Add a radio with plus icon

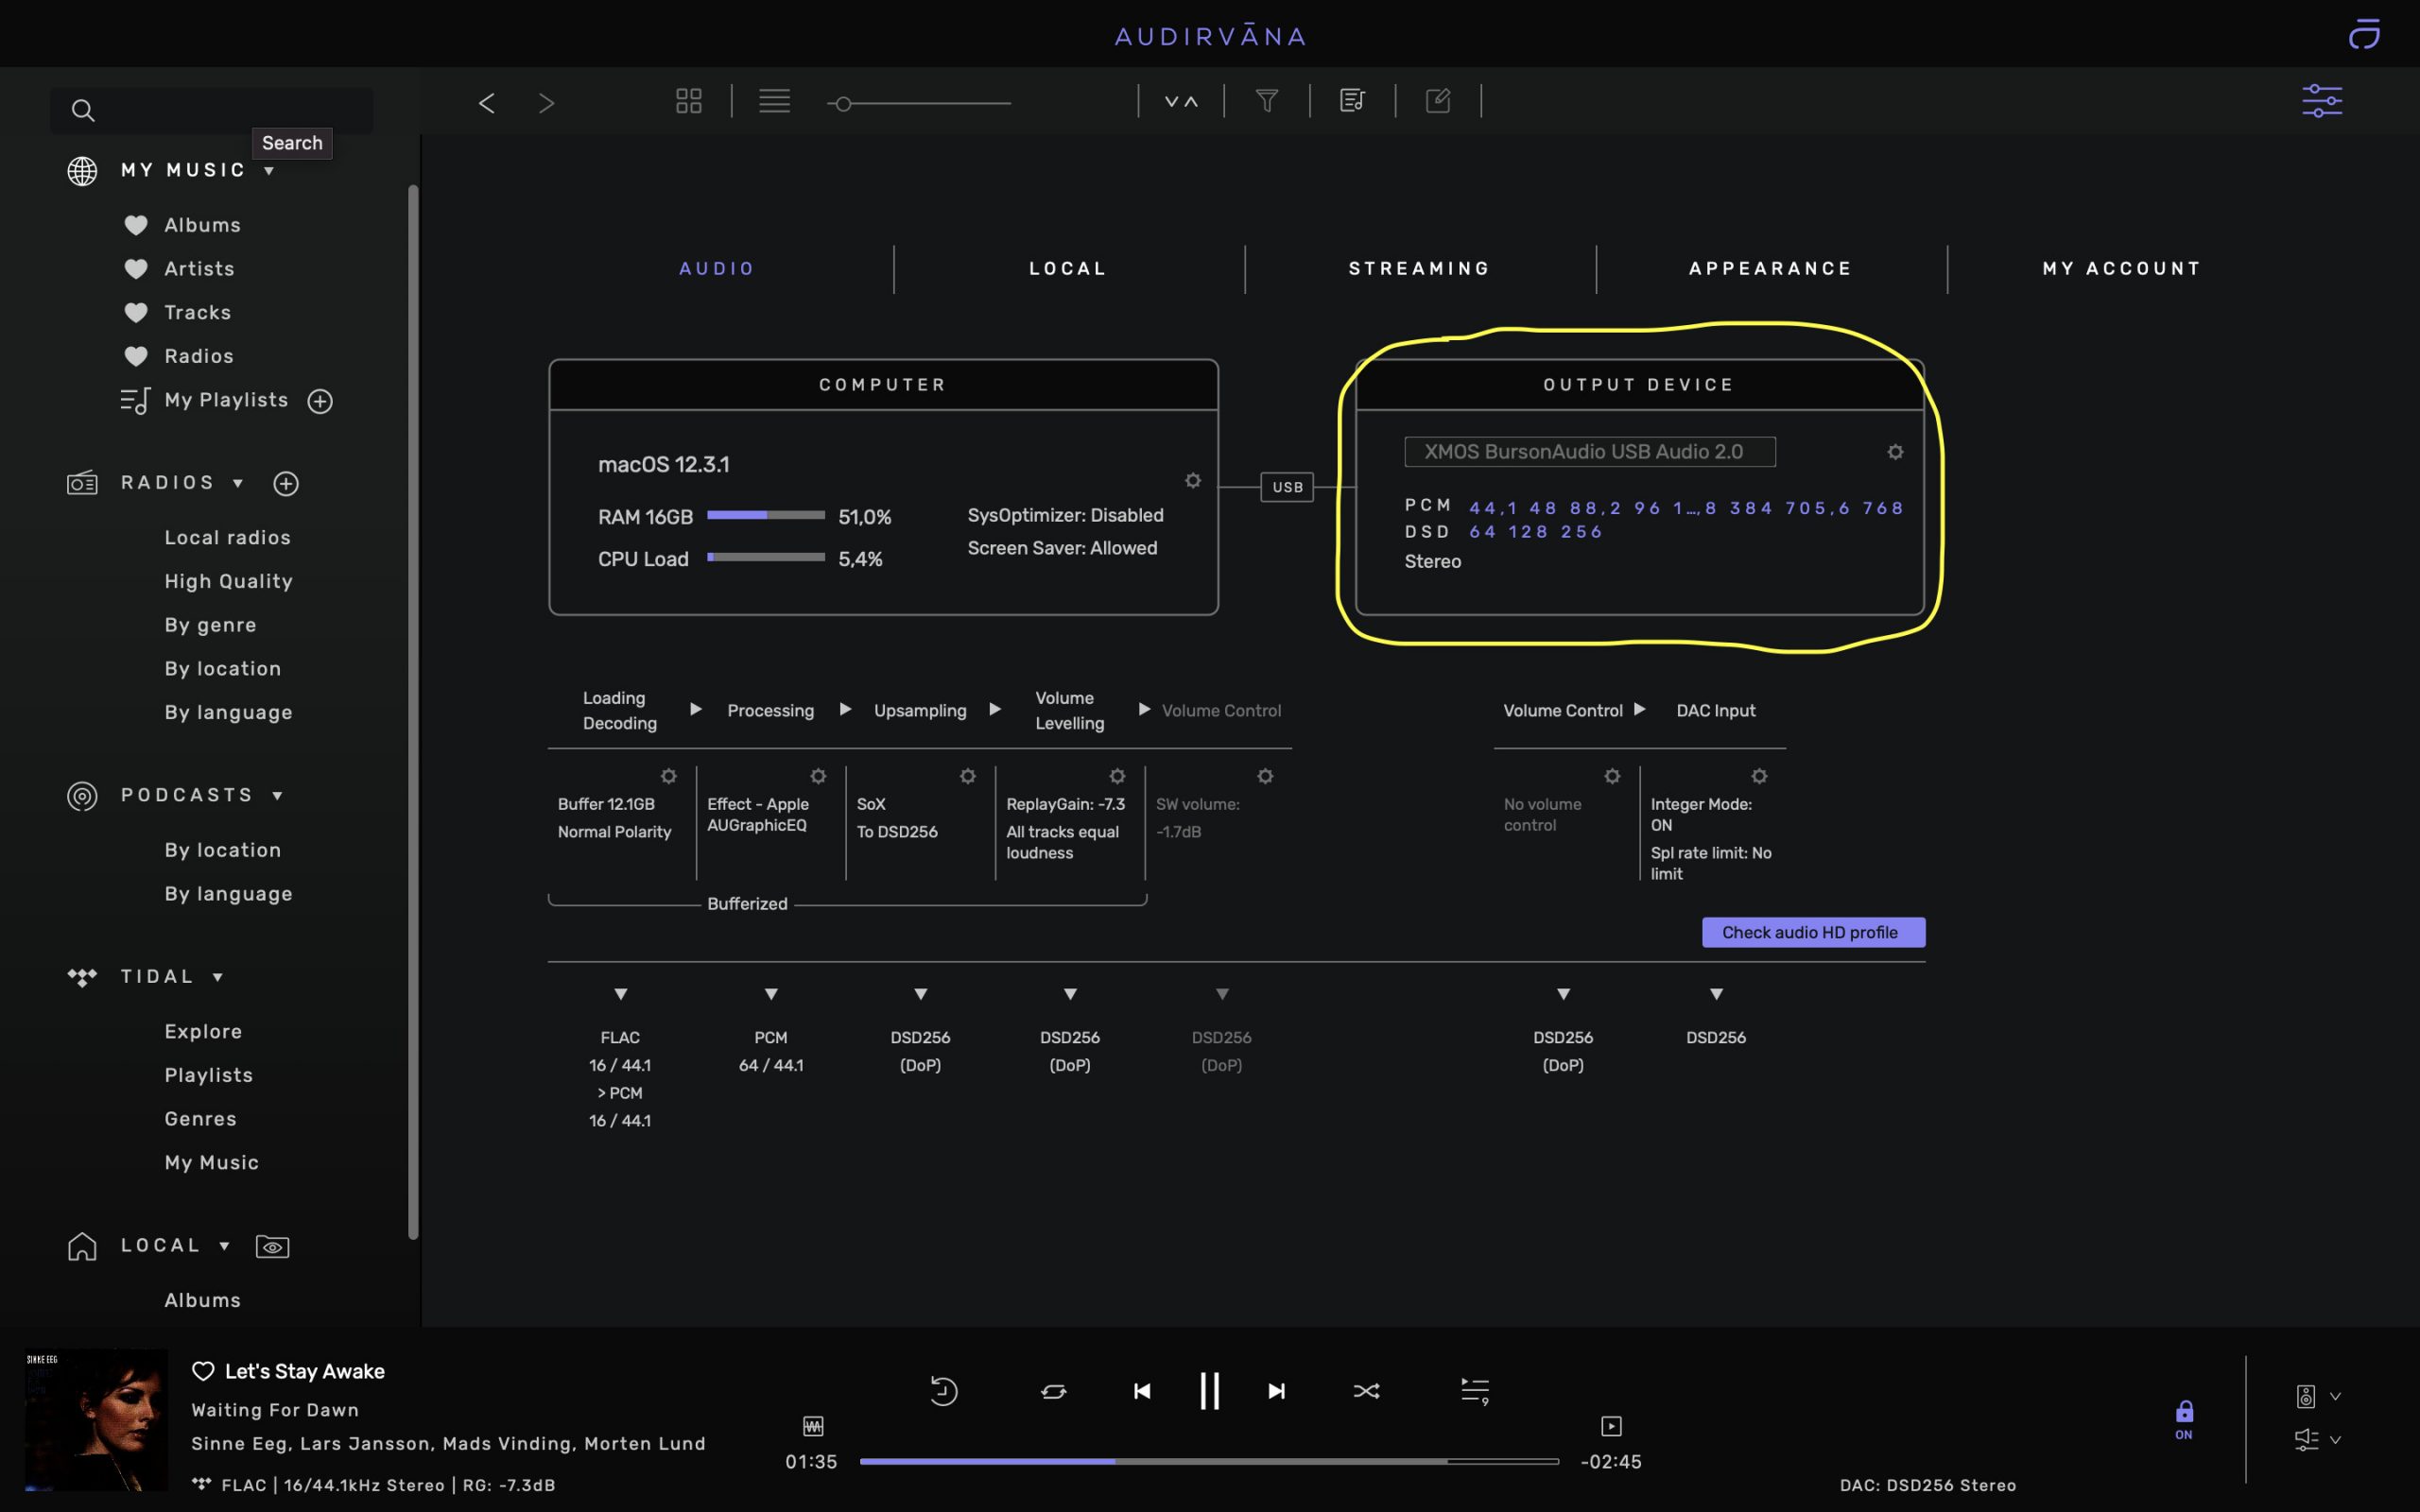286,484
